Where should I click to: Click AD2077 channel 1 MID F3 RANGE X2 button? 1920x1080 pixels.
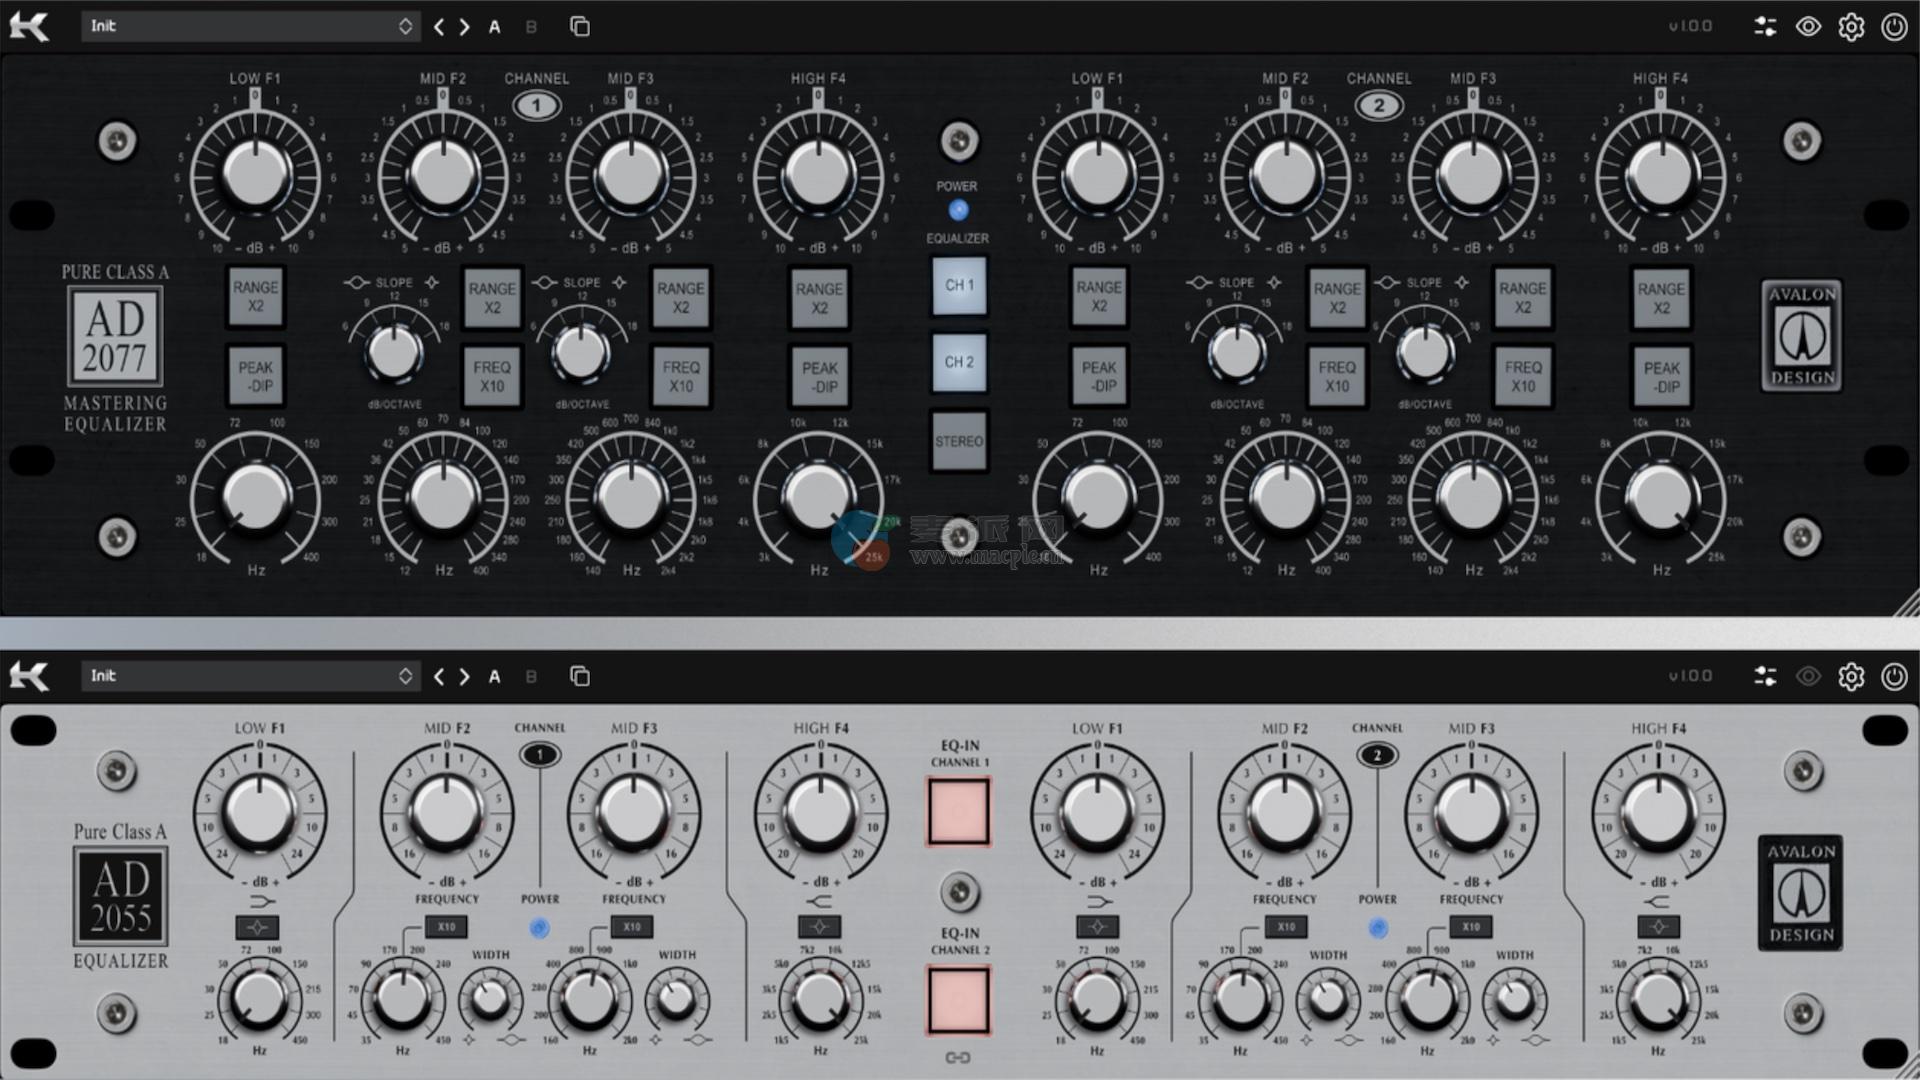click(x=681, y=297)
